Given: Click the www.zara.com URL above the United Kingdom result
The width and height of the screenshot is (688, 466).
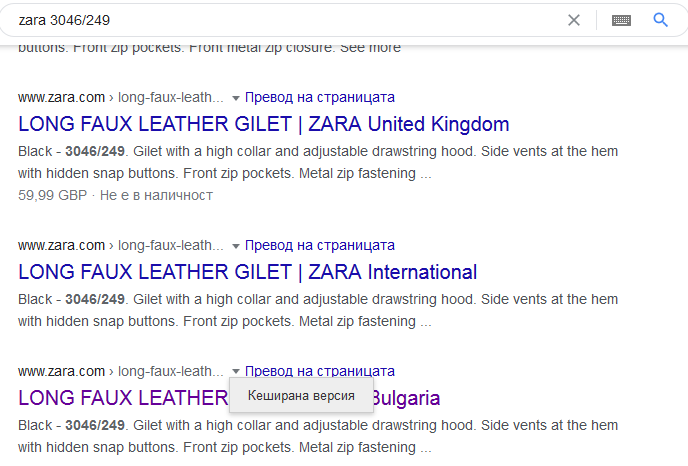Looking at the screenshot, I should point(61,97).
